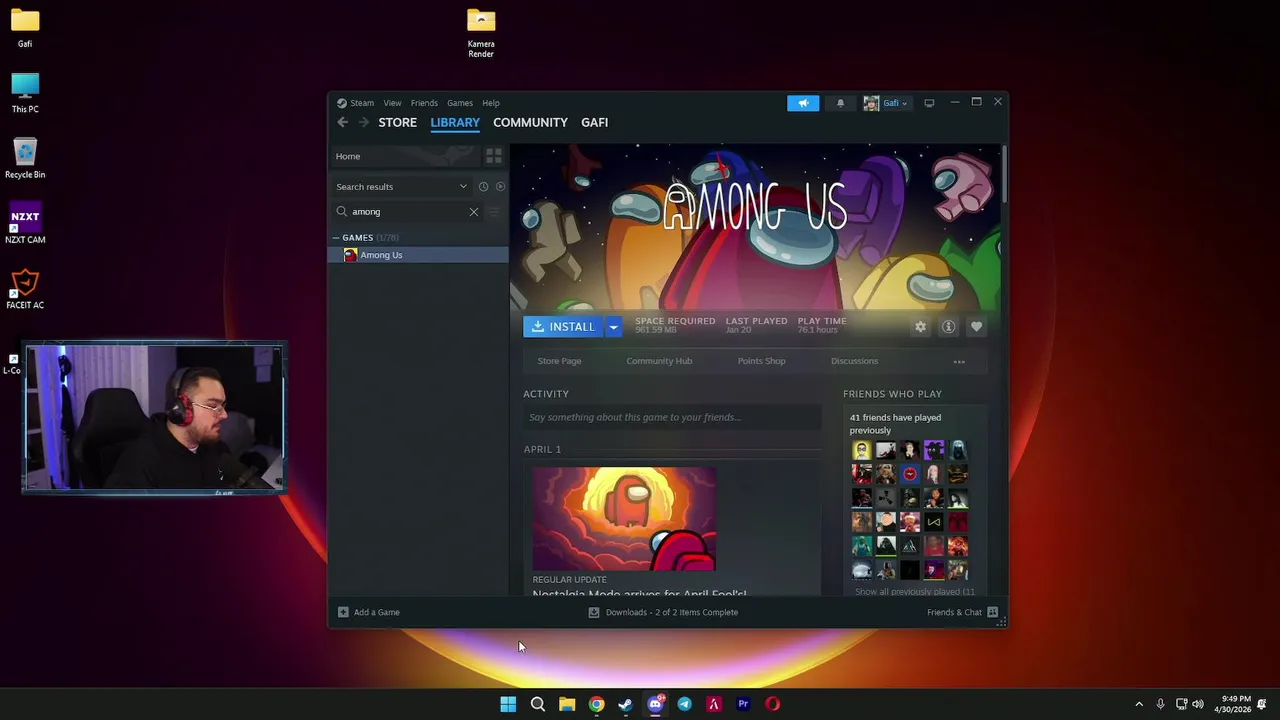
Task: Open the Games menu
Action: coord(460,103)
